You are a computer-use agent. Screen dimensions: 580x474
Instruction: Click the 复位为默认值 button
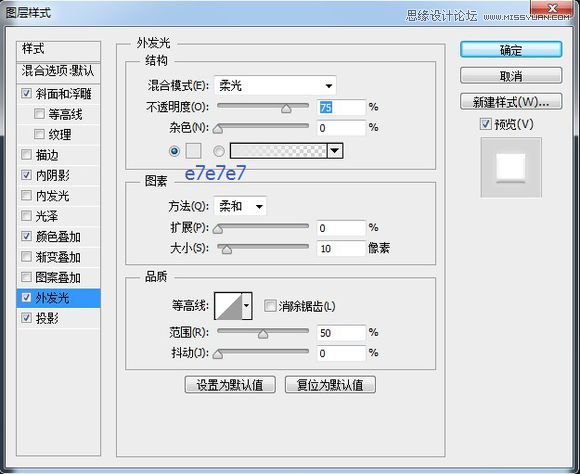[x=330, y=385]
